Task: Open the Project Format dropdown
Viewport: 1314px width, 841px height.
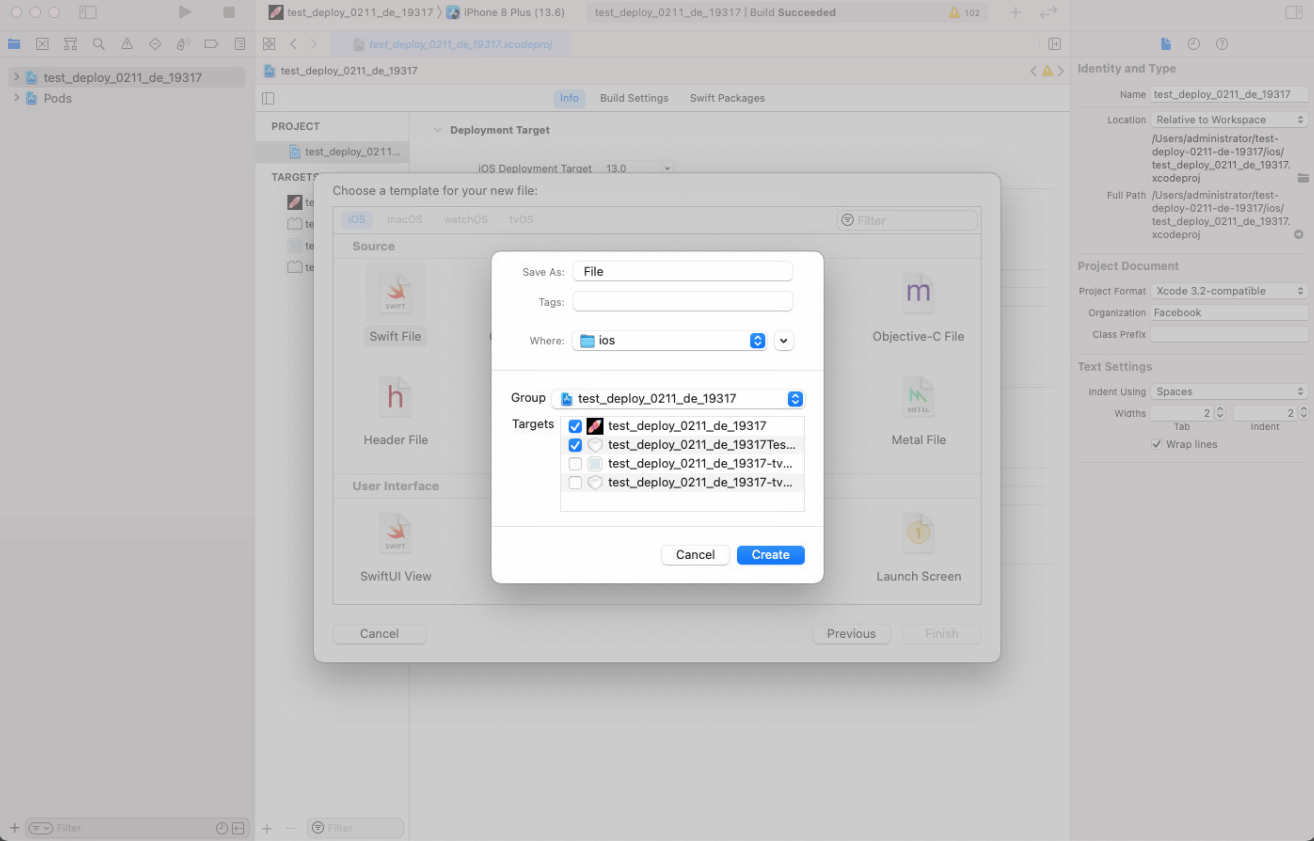Action: coord(1229,291)
